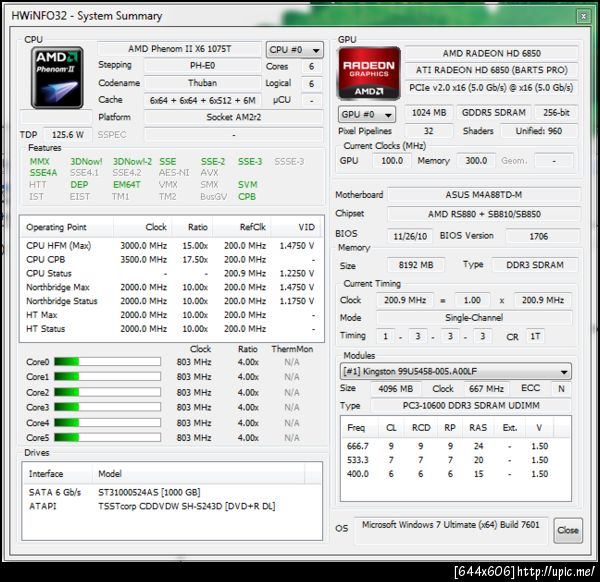Click the Memory clock 300.0 field
Viewport: 600px width, 582px height.
tap(476, 161)
